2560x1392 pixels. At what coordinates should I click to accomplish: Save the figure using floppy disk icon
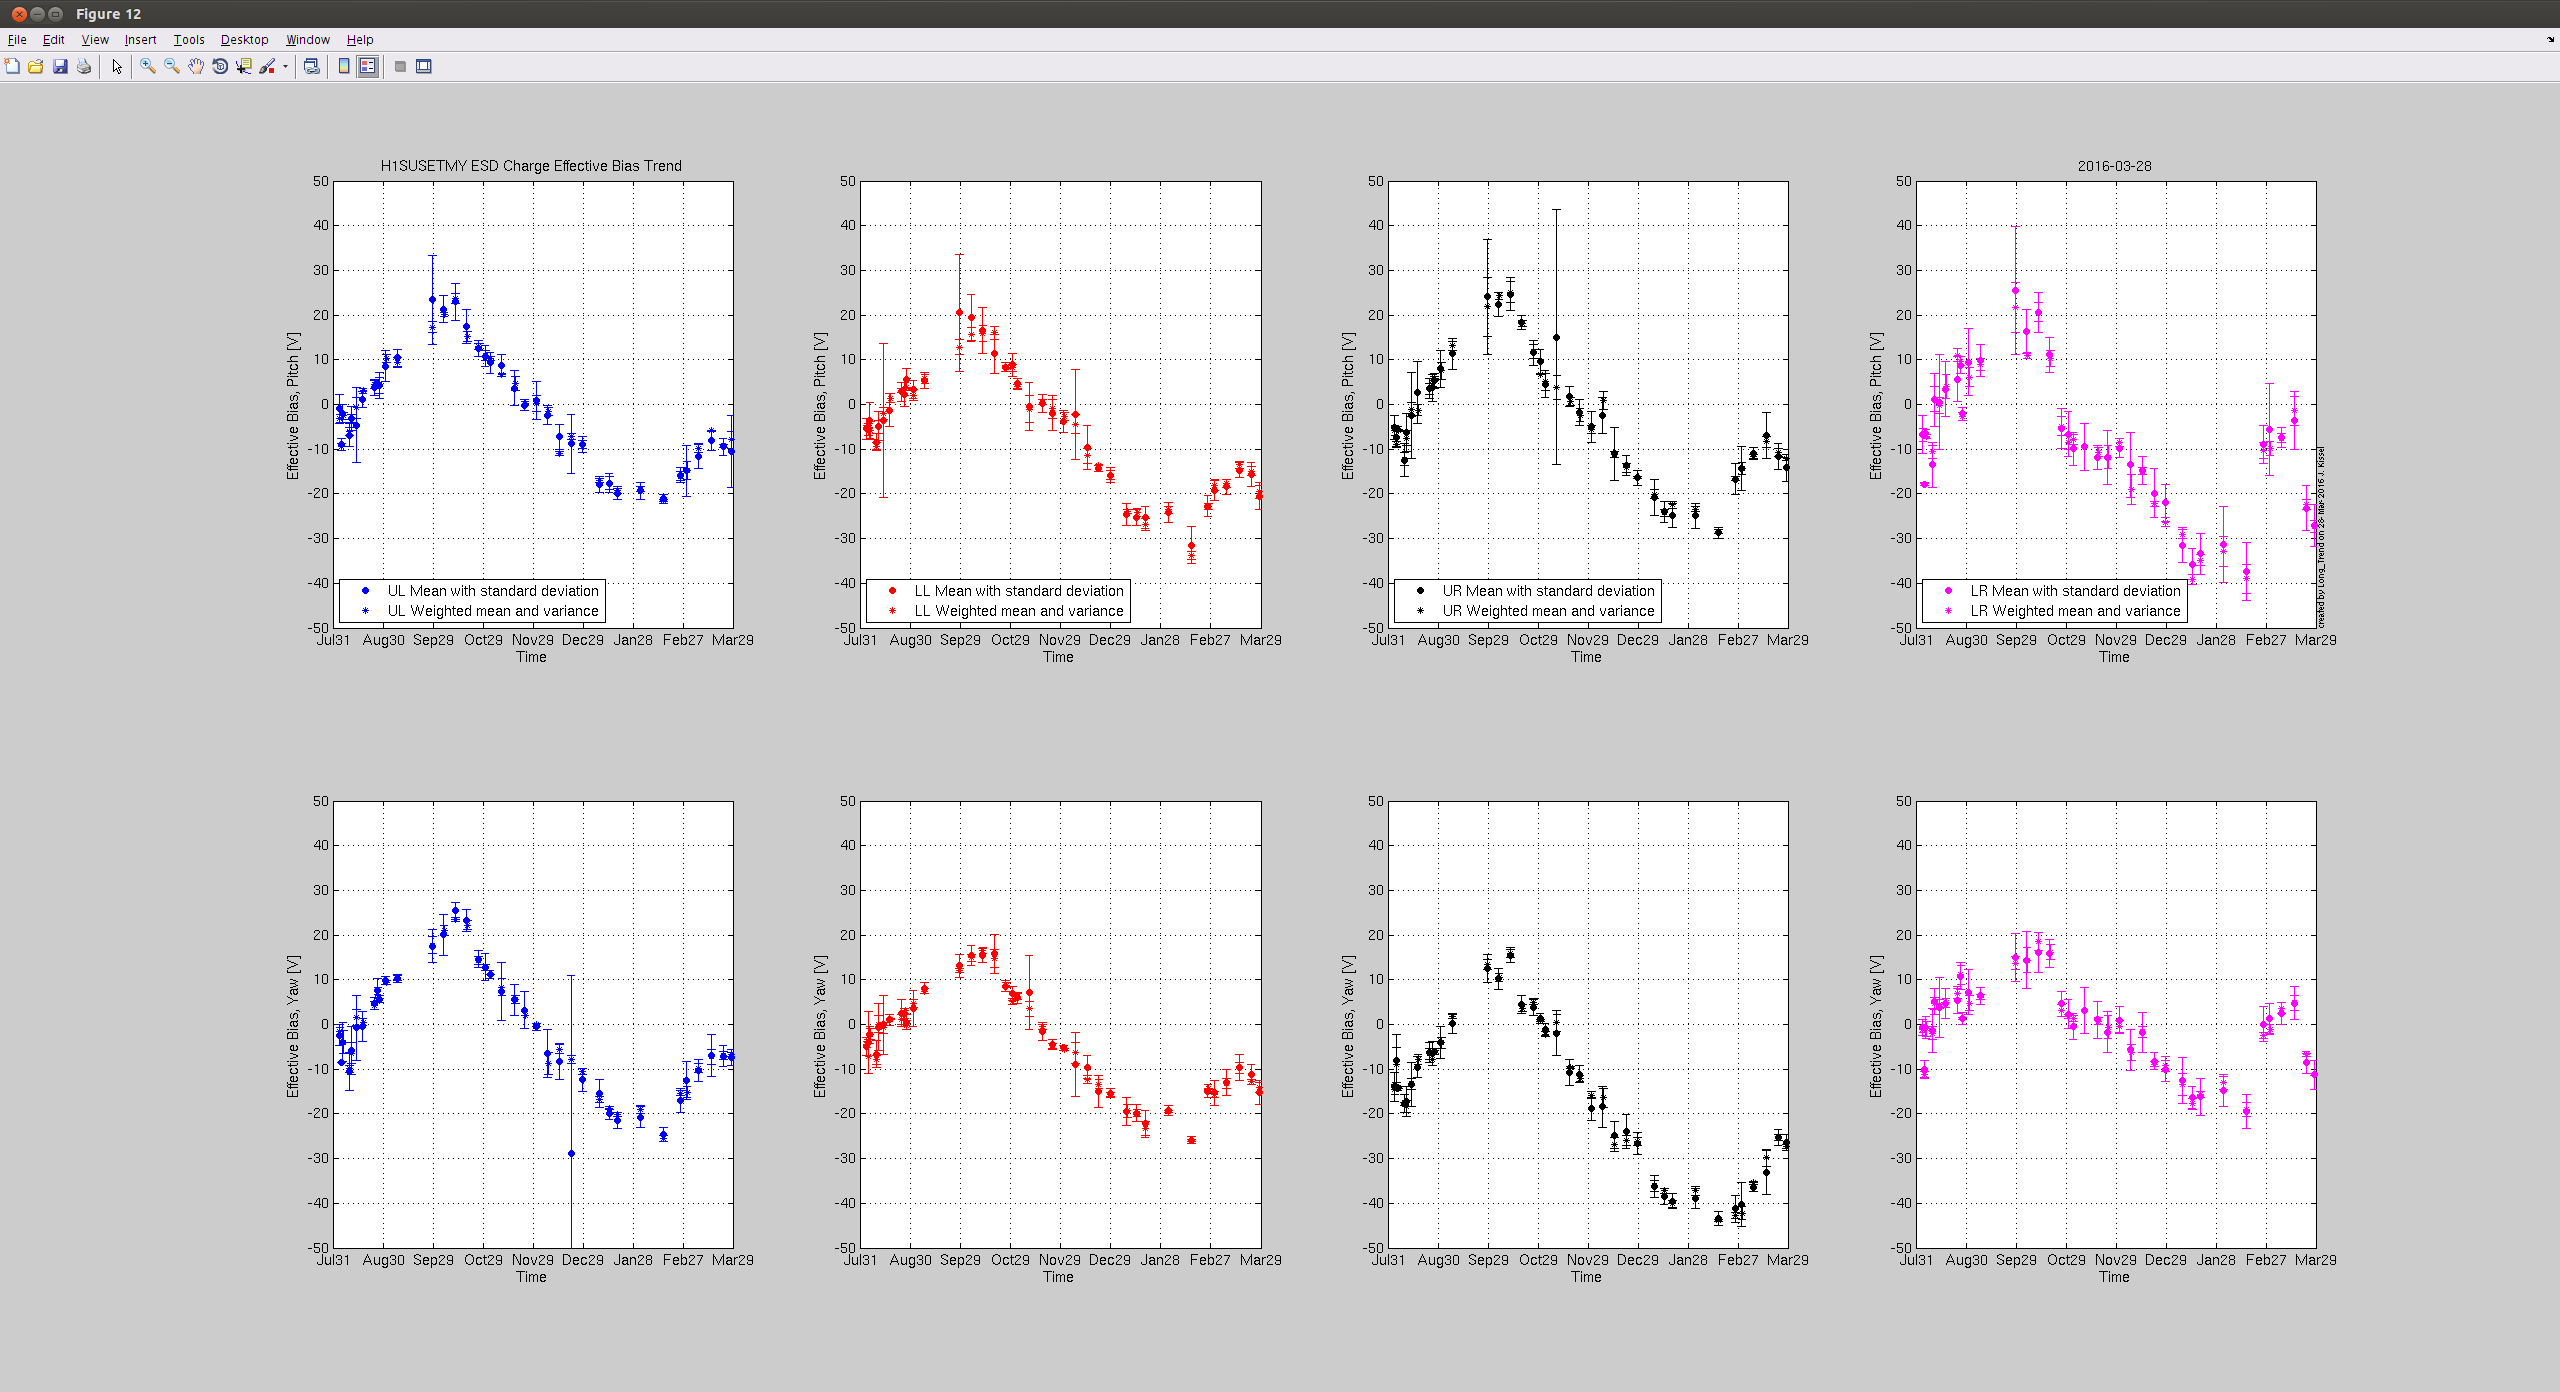tap(60, 66)
